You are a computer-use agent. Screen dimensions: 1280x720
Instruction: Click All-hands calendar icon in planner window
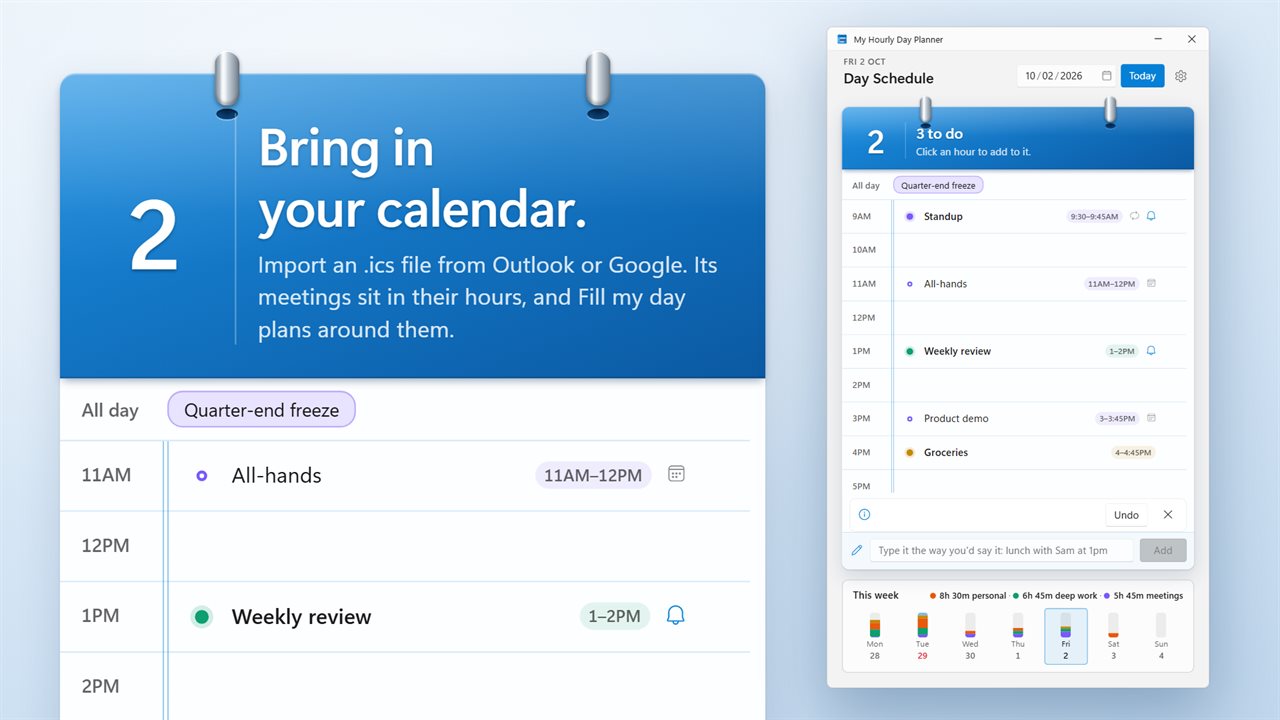1151,284
